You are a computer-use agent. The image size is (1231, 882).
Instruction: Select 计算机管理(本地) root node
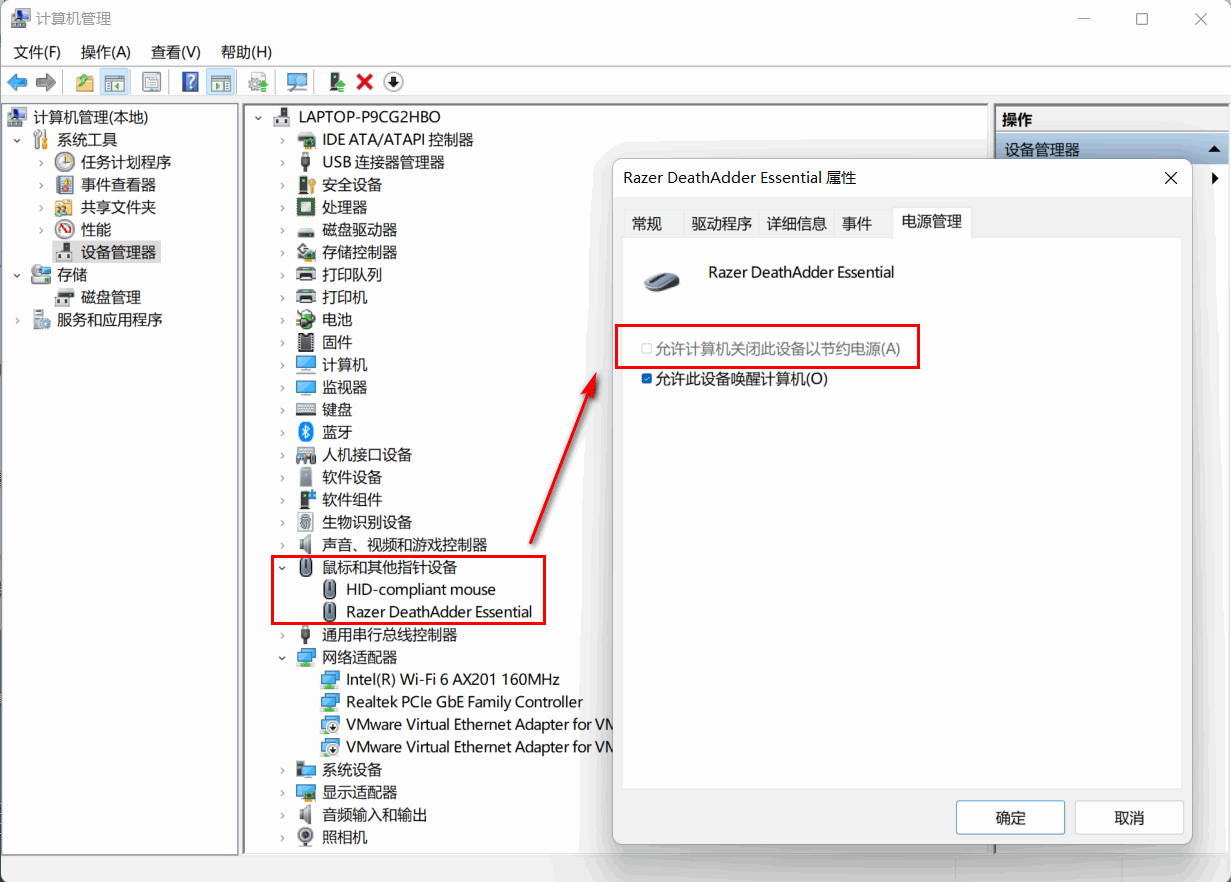tap(90, 117)
